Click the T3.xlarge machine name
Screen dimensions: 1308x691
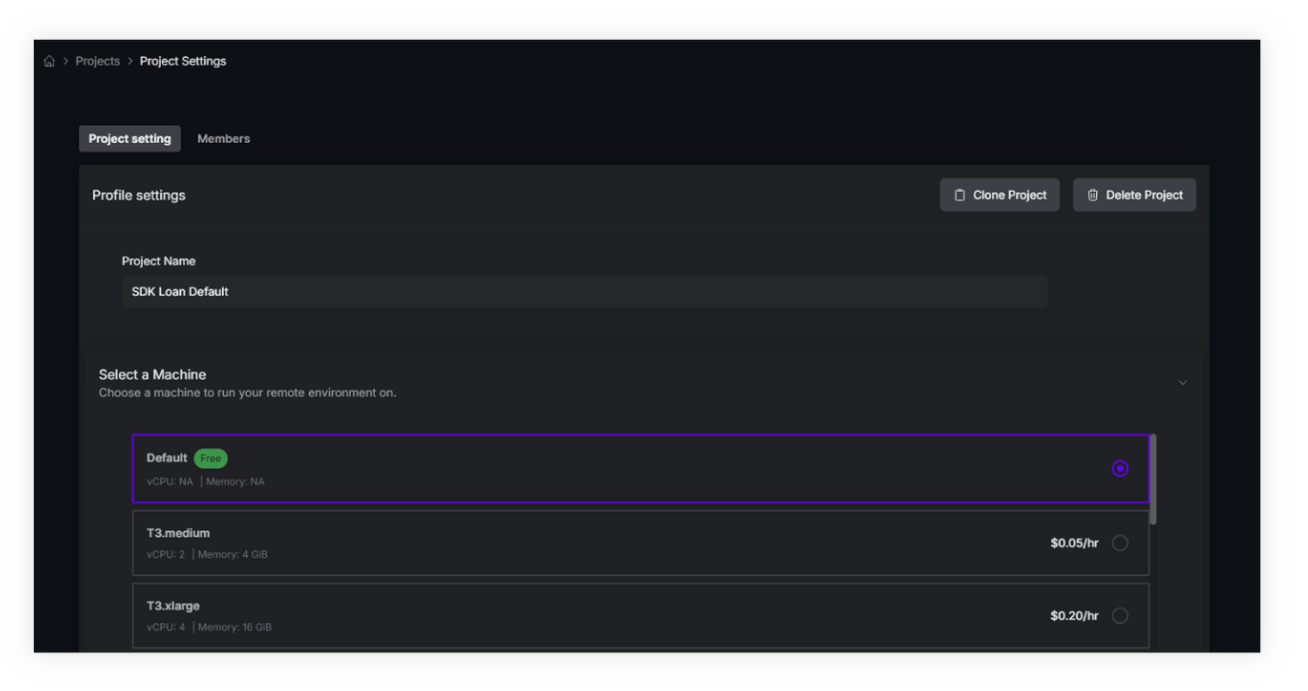[175, 606]
